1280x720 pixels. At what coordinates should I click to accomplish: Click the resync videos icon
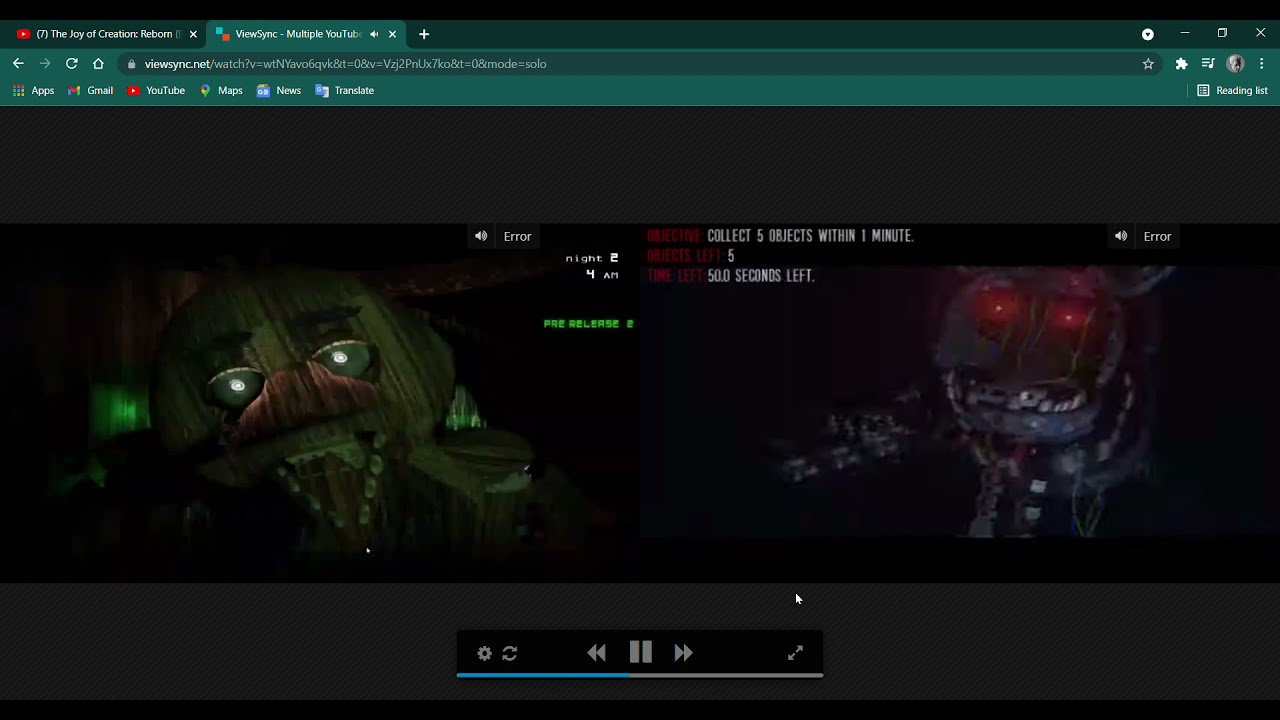coord(510,653)
